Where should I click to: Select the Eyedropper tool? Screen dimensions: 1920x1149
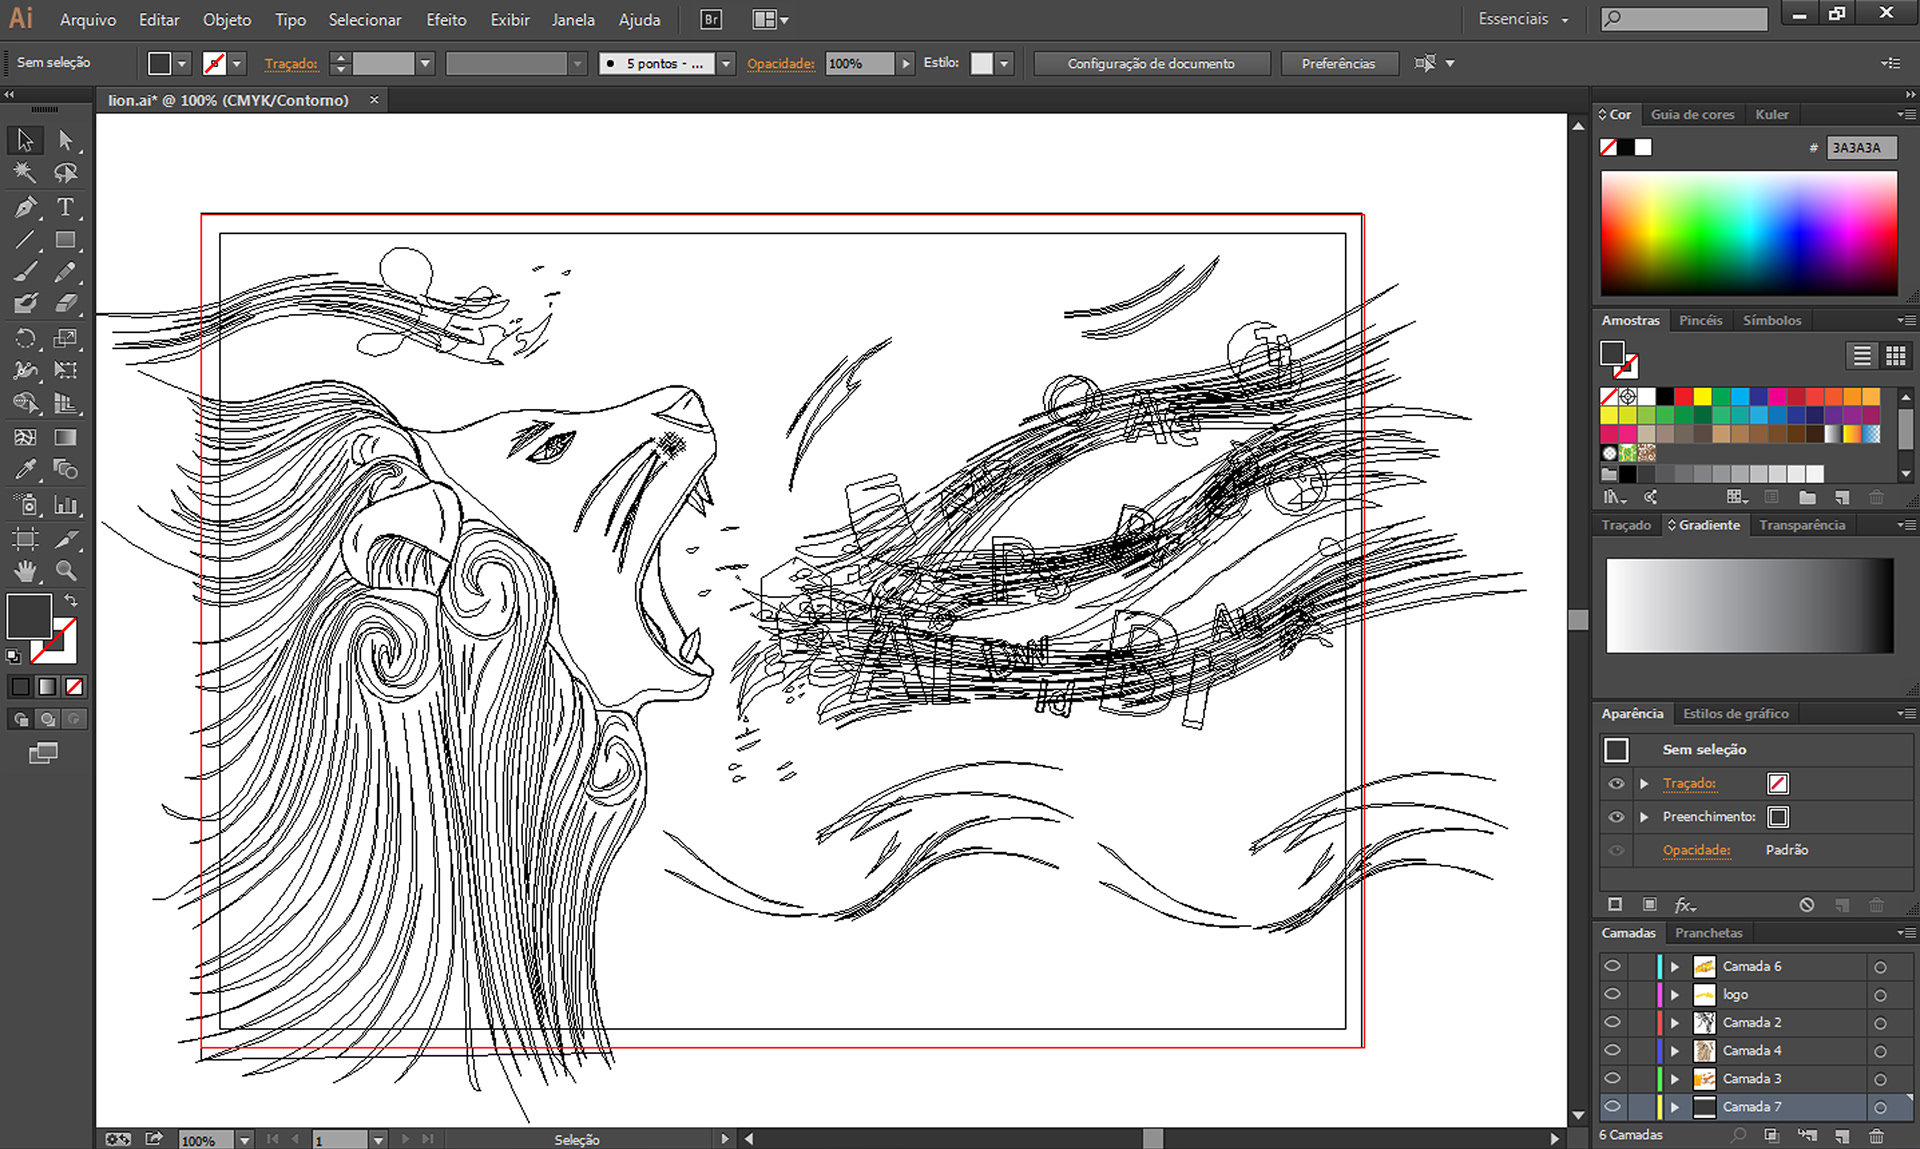pyautogui.click(x=25, y=469)
